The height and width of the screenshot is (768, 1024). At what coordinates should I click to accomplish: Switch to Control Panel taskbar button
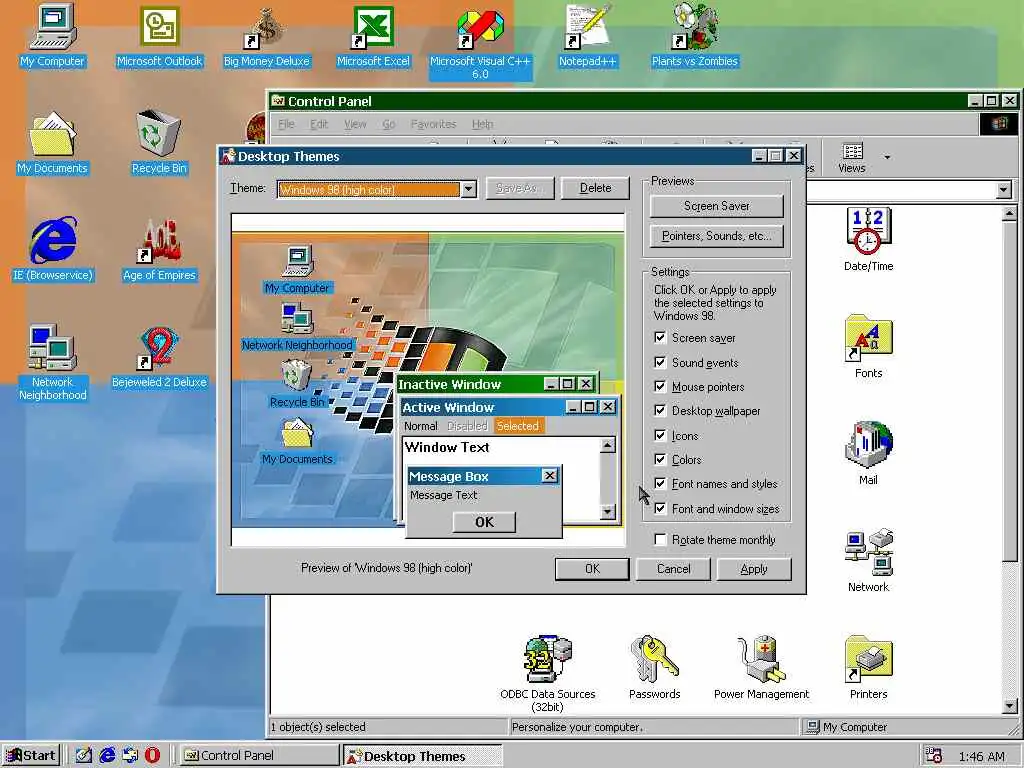point(257,756)
